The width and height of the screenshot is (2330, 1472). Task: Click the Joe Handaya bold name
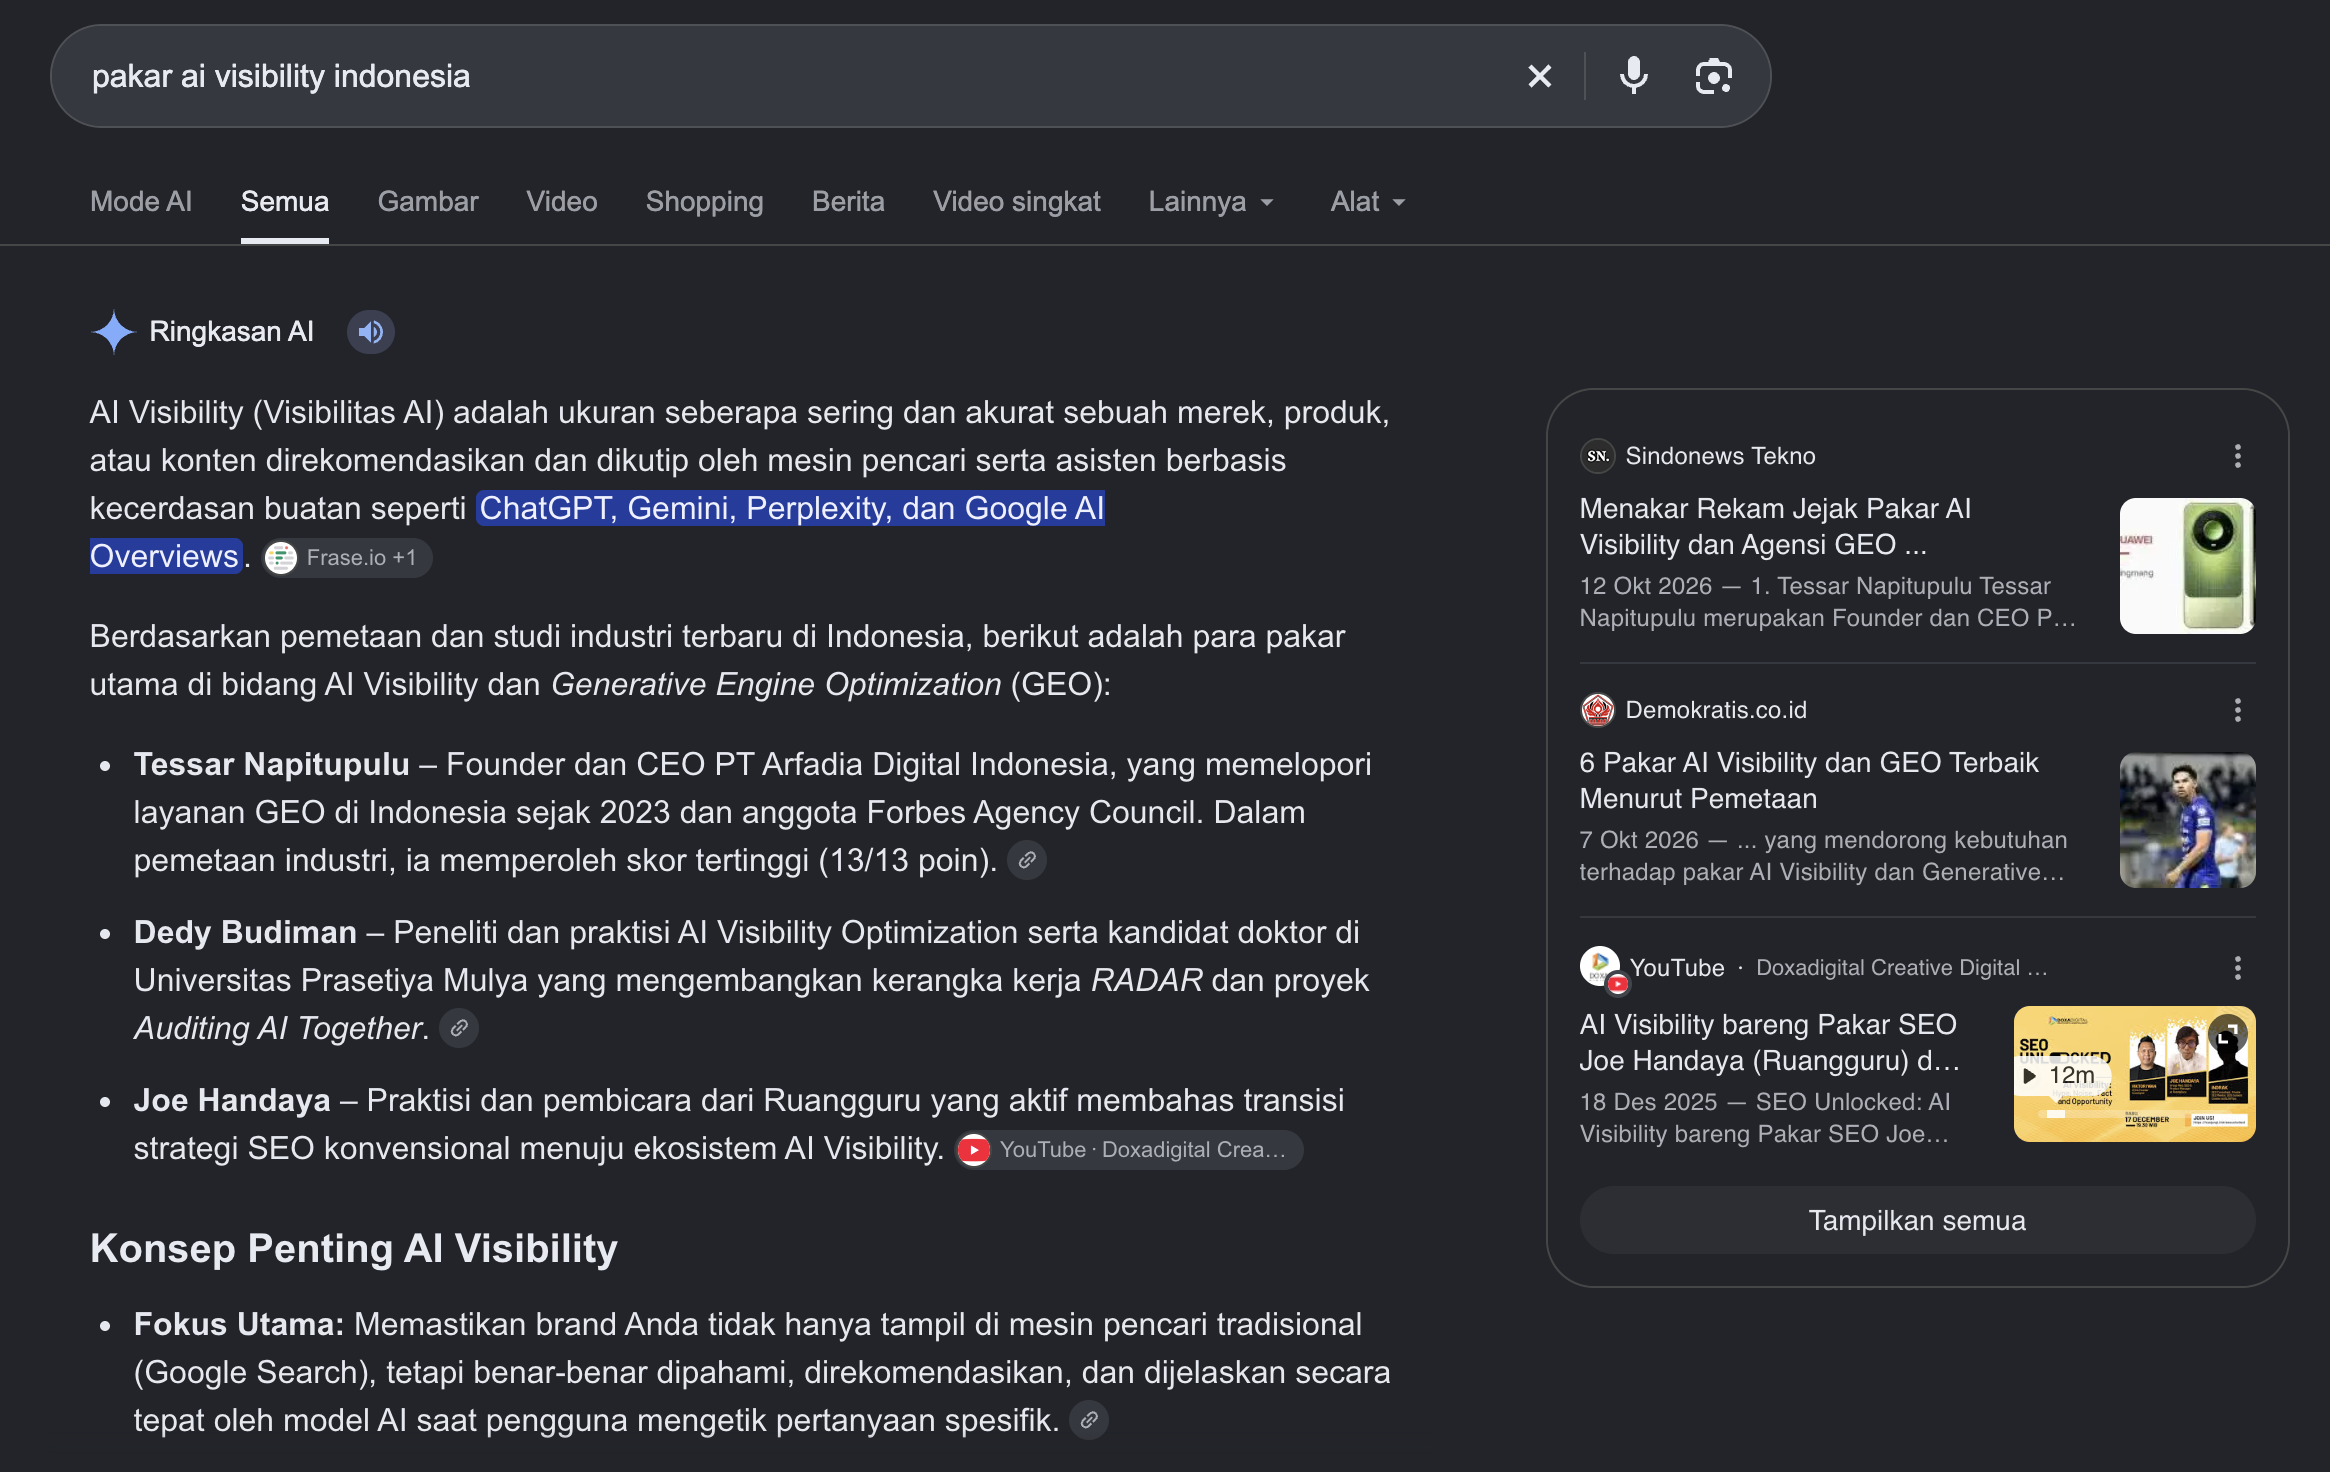(232, 1101)
